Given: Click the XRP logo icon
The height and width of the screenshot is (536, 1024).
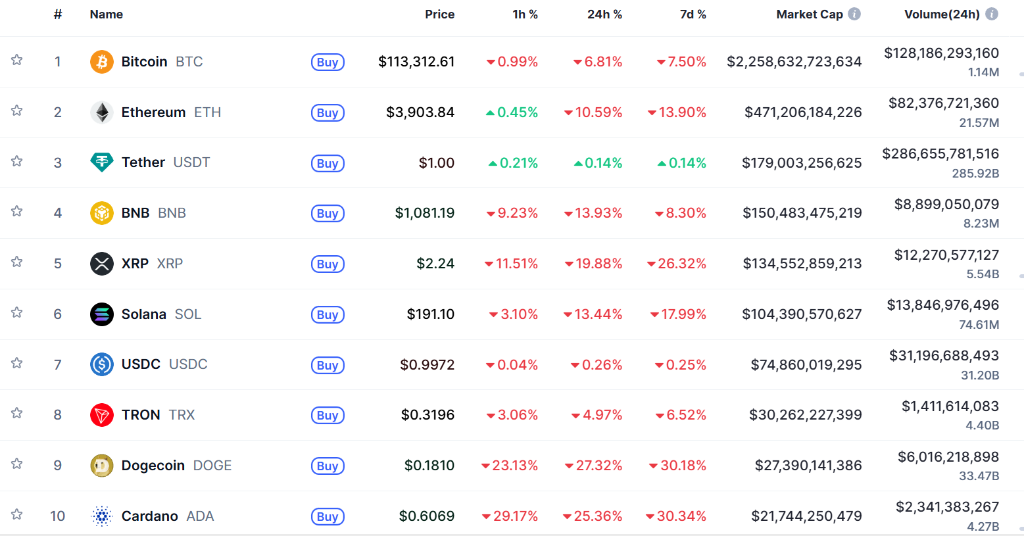Looking at the screenshot, I should 102,264.
